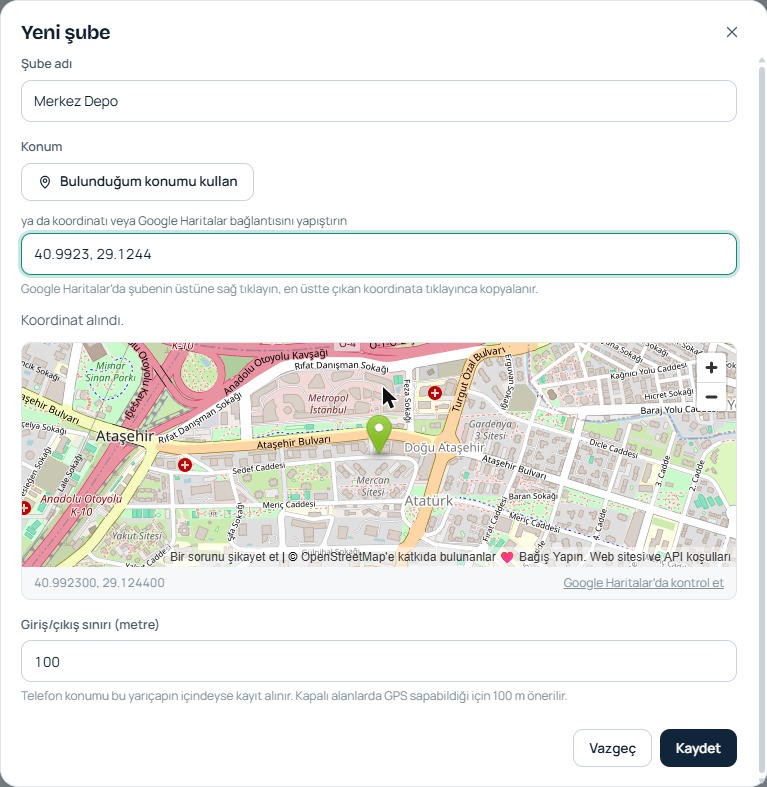Zoom out on the map
This screenshot has height=787, width=767.
(x=711, y=397)
